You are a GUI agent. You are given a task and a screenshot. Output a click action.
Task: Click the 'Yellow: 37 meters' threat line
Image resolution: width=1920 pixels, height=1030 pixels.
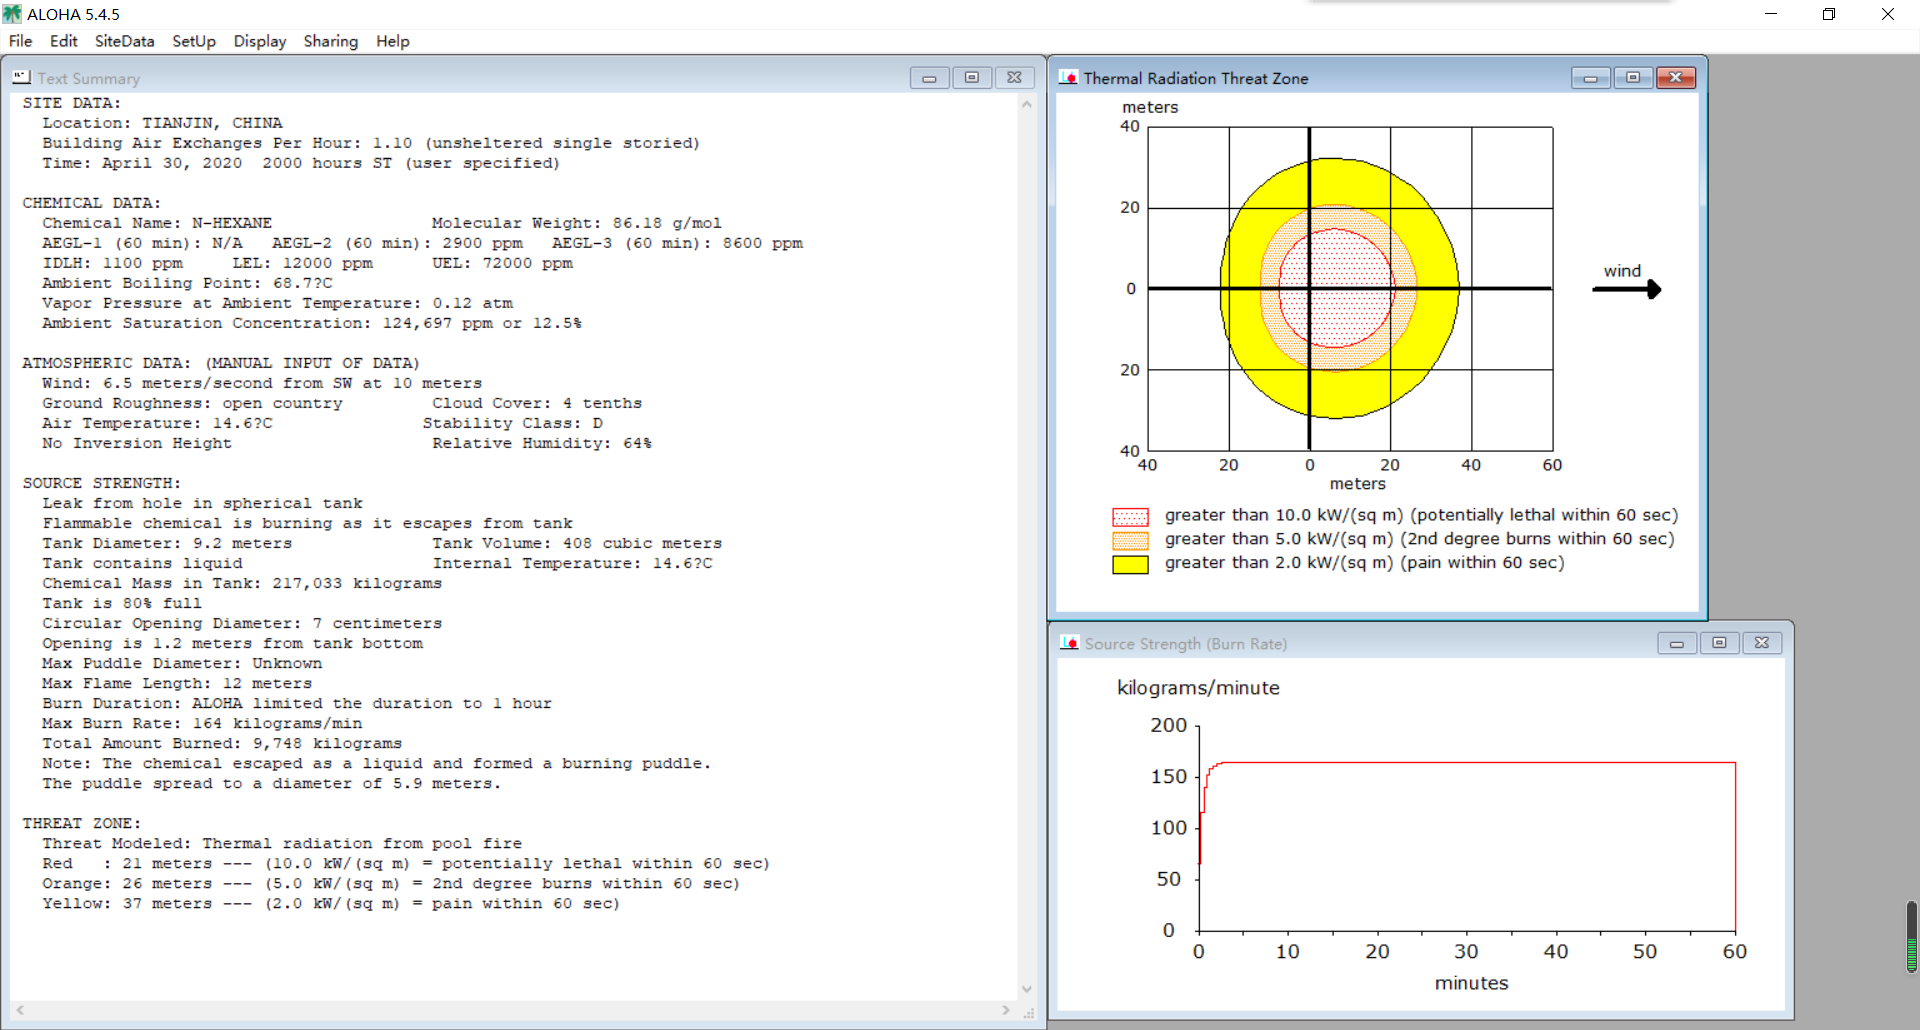[331, 903]
